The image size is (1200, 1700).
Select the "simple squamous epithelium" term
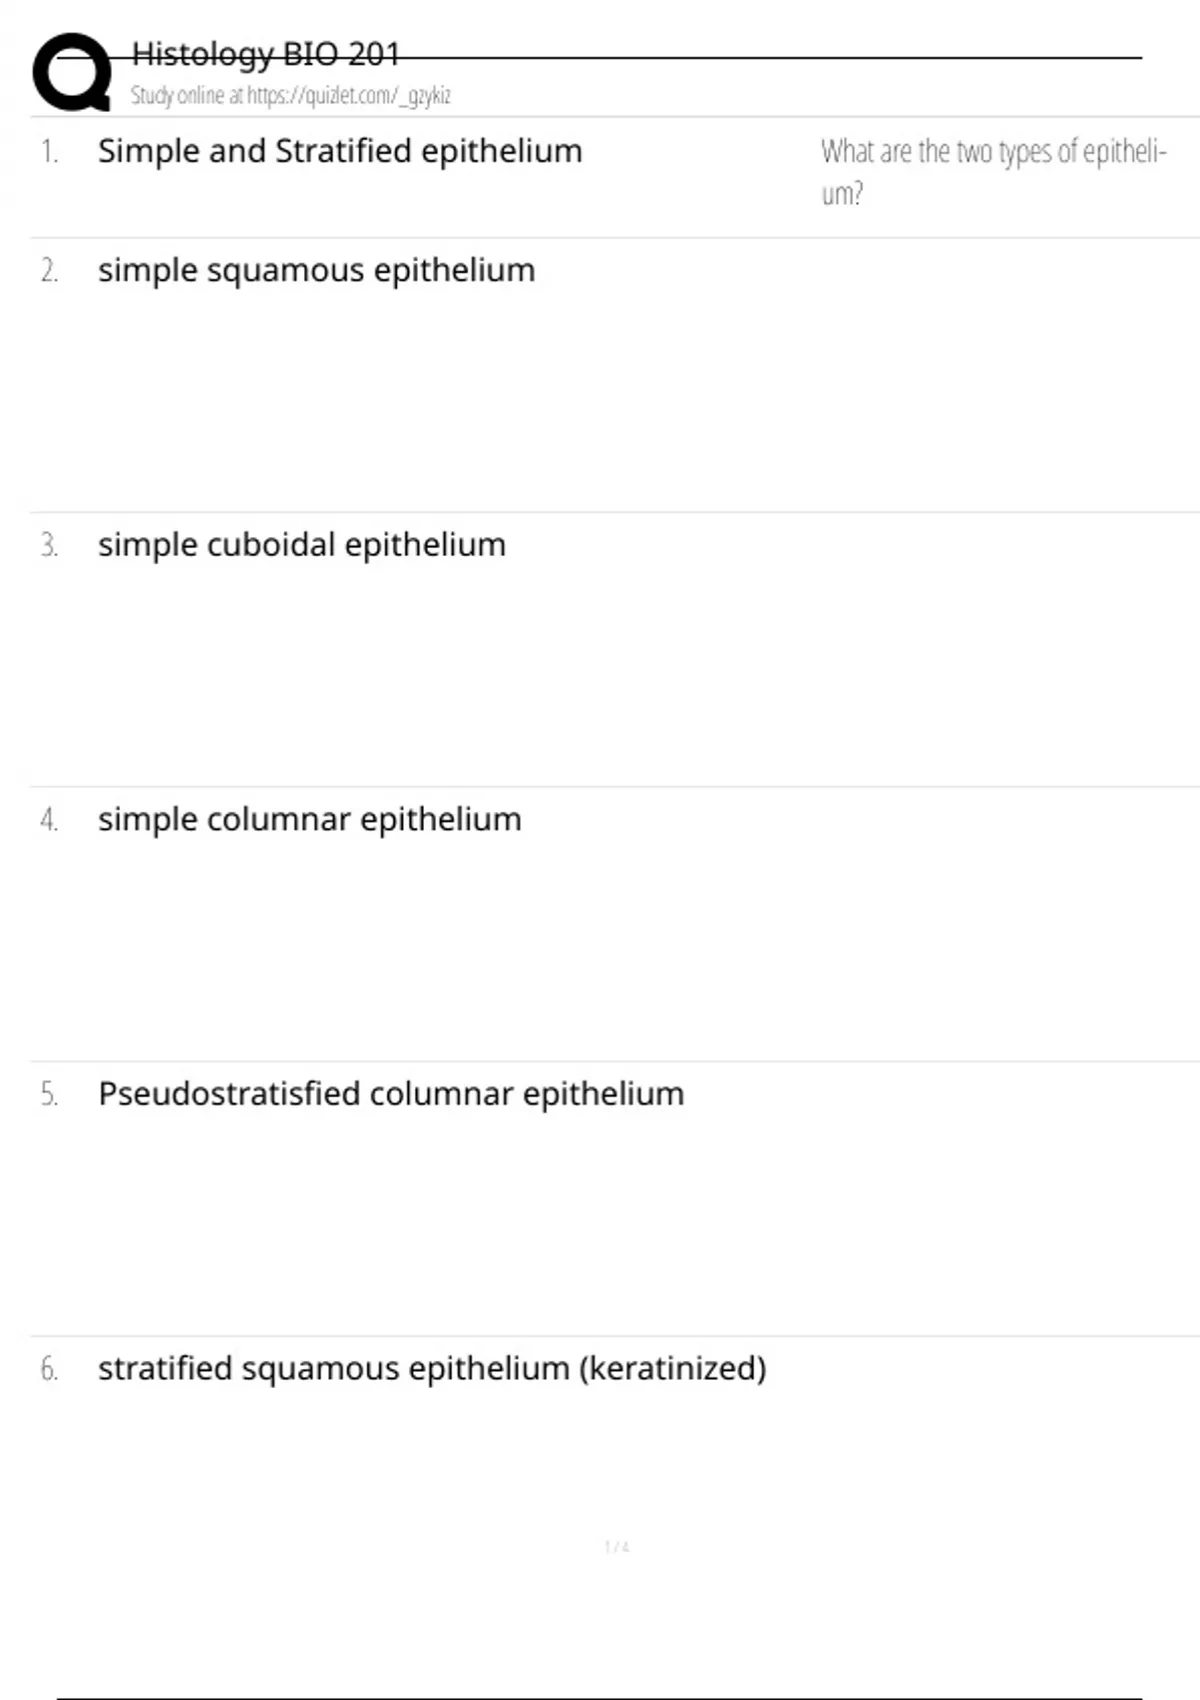316,270
